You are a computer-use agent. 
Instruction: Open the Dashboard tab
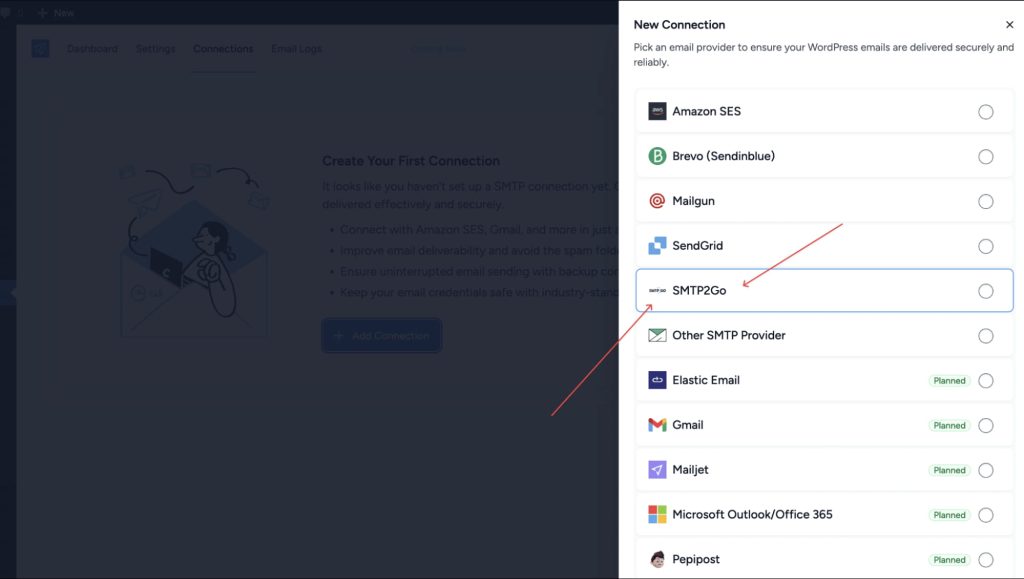92,48
